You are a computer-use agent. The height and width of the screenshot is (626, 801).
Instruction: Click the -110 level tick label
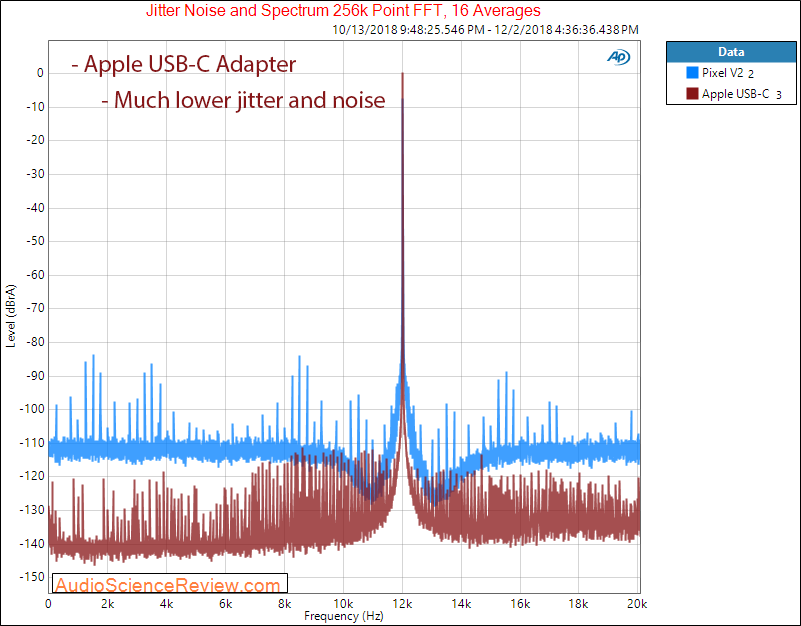point(32,443)
